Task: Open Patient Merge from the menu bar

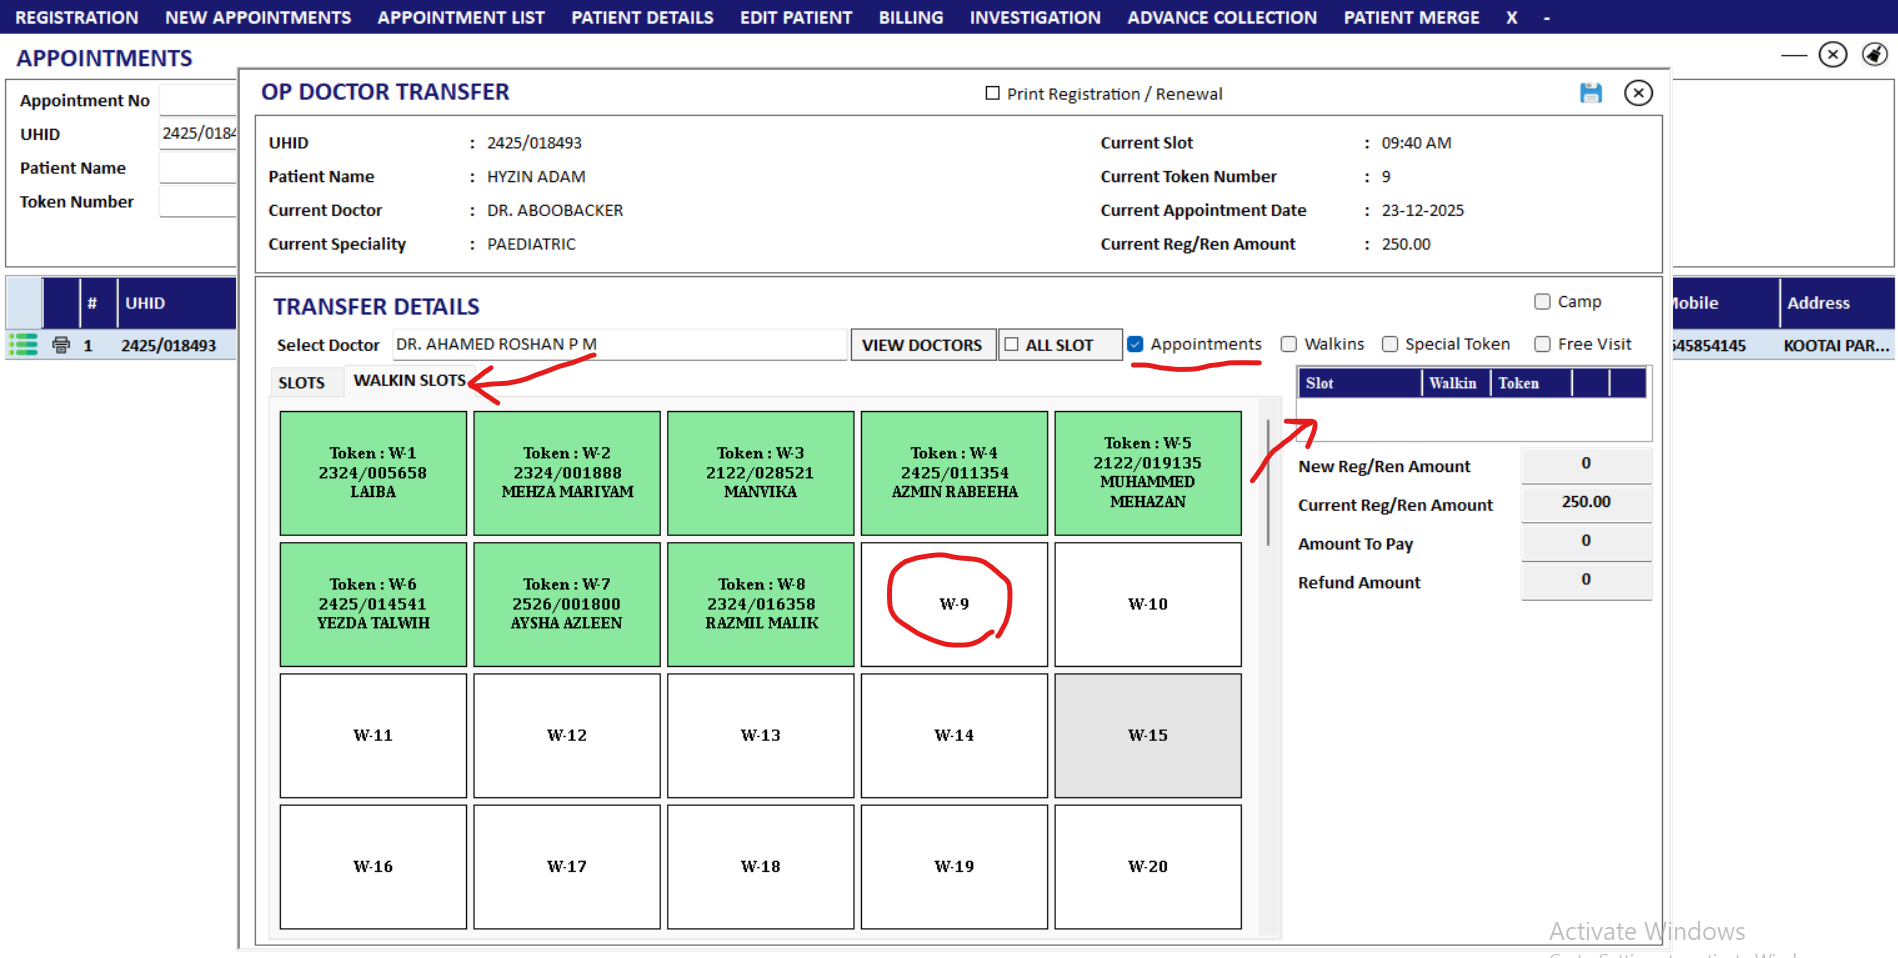Action: pyautogui.click(x=1410, y=17)
